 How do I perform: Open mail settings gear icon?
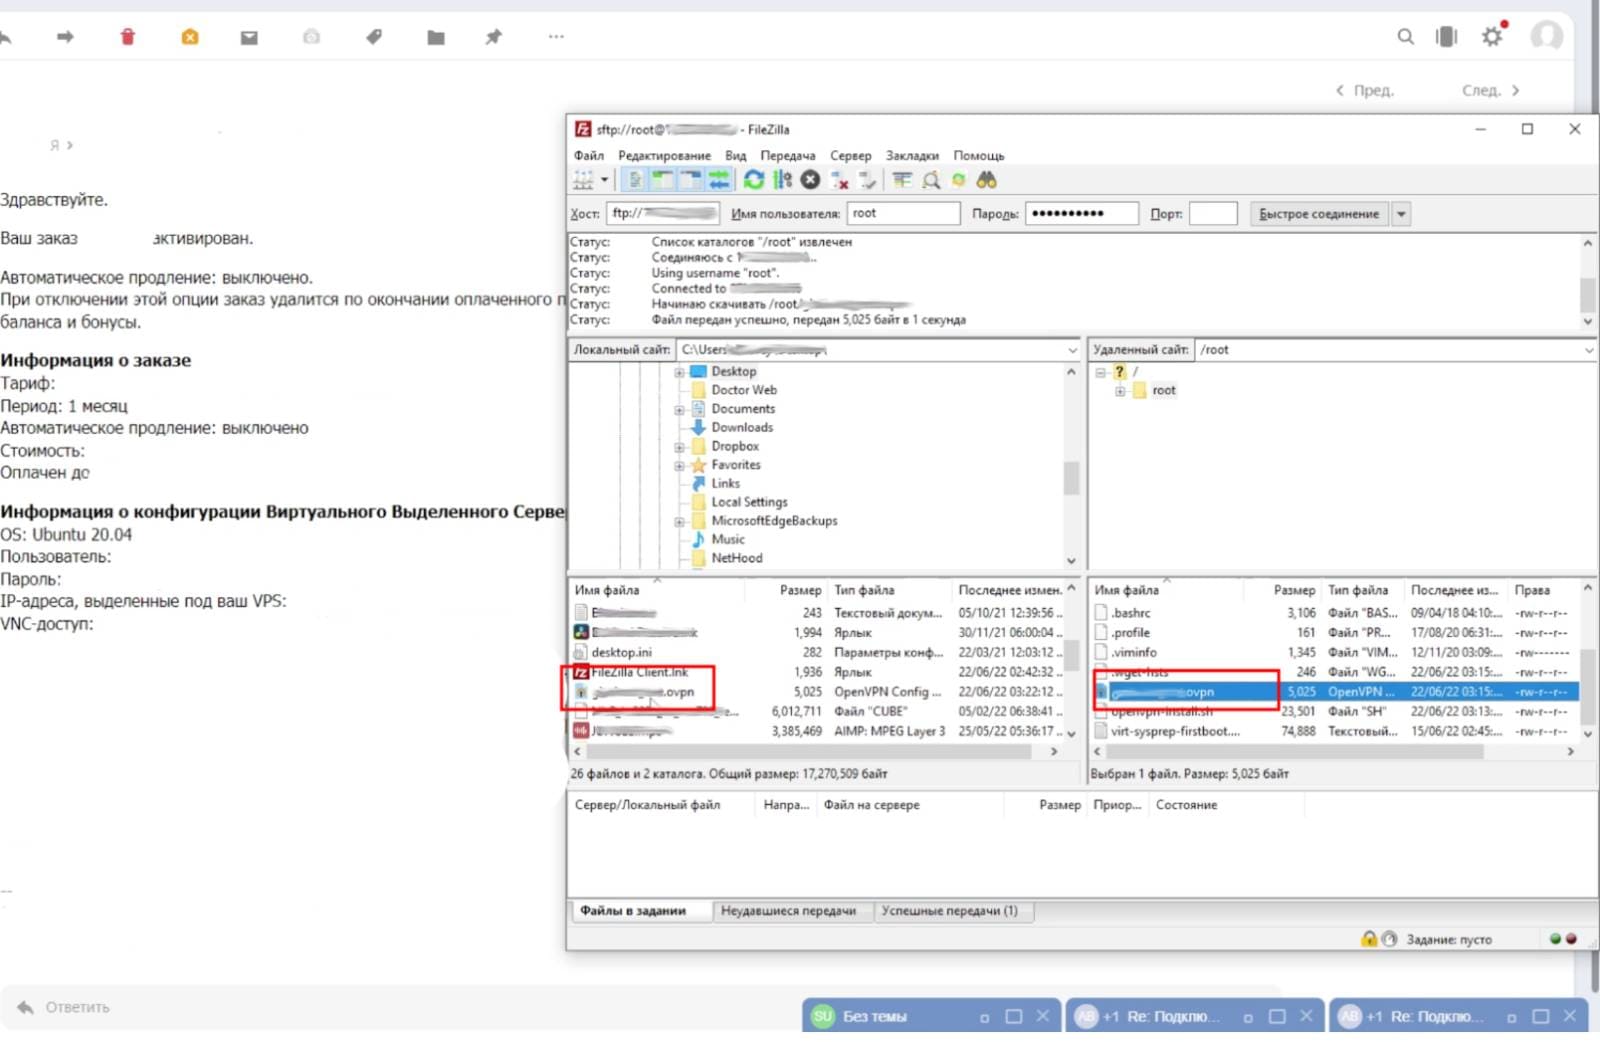coord(1493,36)
